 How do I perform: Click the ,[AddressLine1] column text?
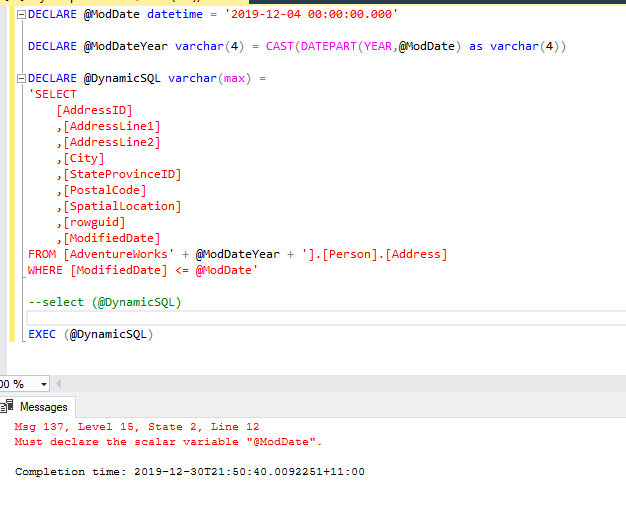[x=108, y=127]
